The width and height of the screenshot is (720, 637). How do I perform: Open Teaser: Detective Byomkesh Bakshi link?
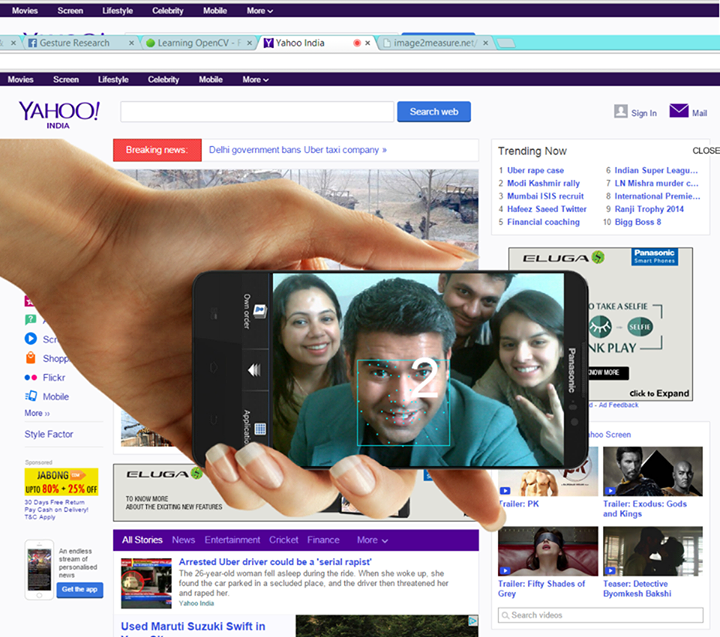tap(637, 589)
